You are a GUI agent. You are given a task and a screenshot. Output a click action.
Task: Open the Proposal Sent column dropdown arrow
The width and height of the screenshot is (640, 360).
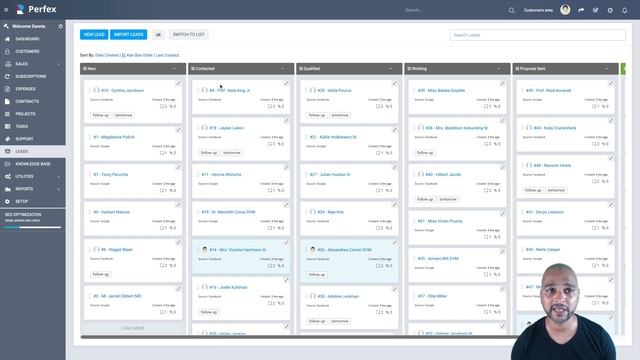[x=607, y=69]
